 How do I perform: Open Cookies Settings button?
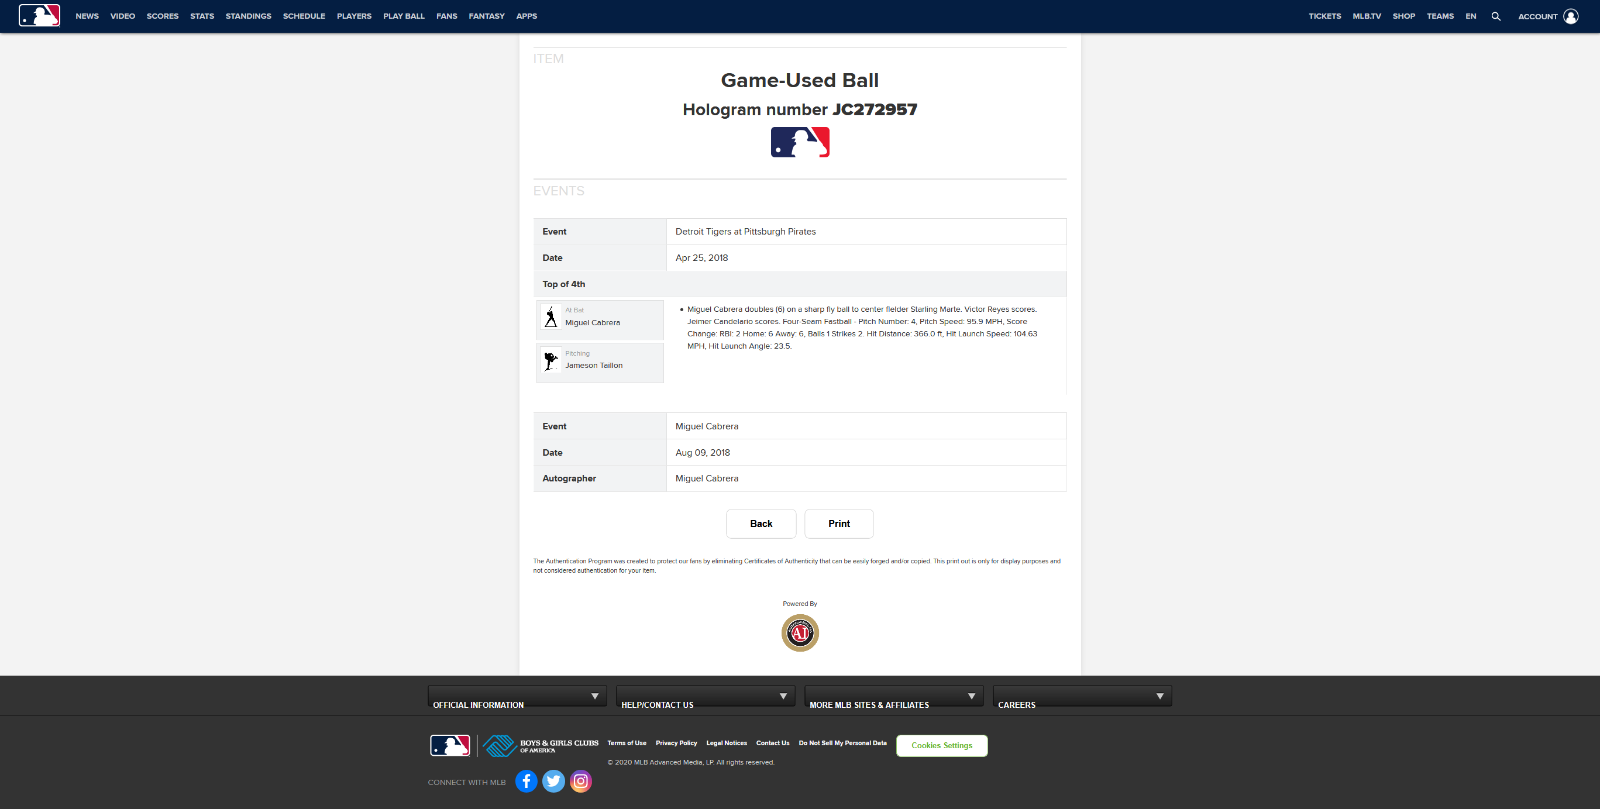(x=942, y=746)
